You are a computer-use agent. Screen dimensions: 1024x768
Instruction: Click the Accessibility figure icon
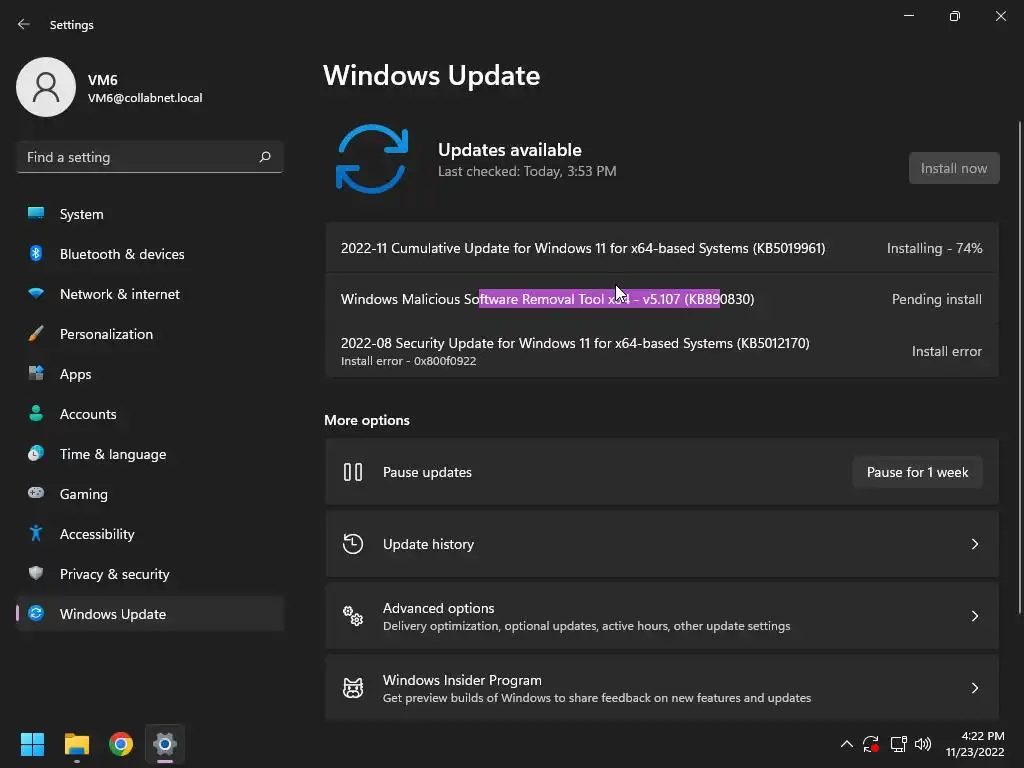pos(36,534)
